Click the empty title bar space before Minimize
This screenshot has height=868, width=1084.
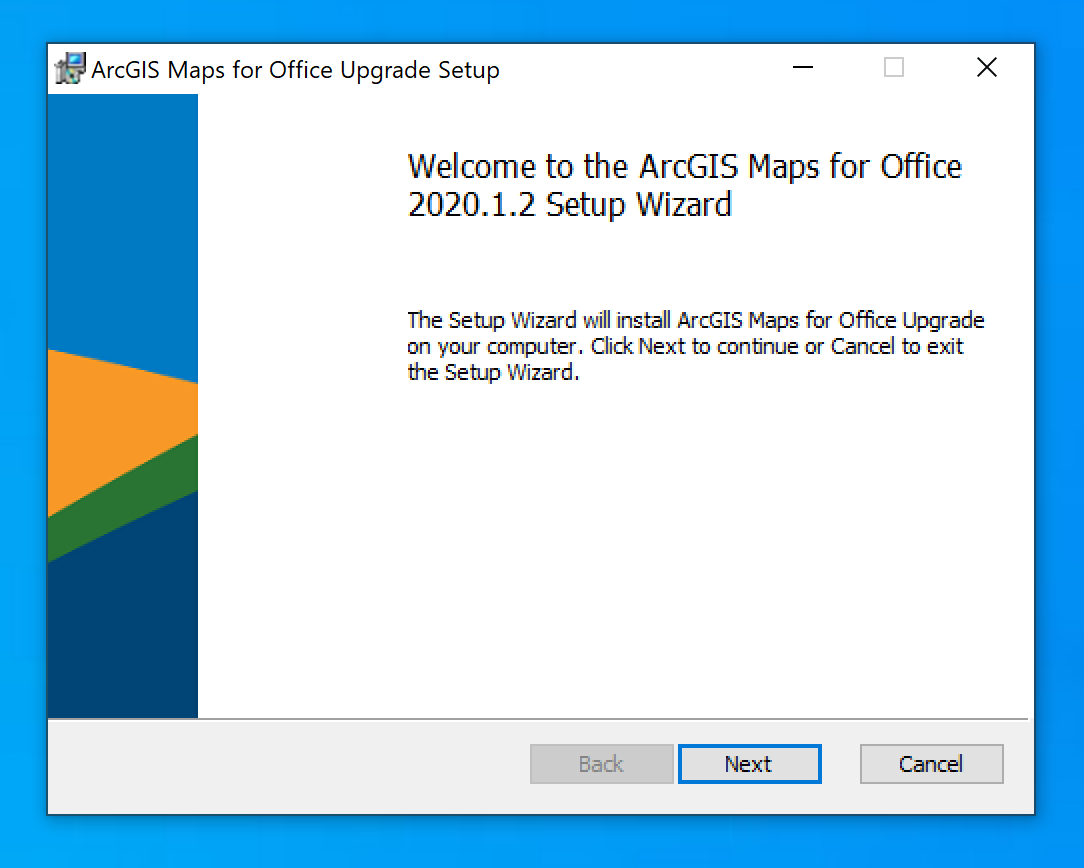(640, 68)
